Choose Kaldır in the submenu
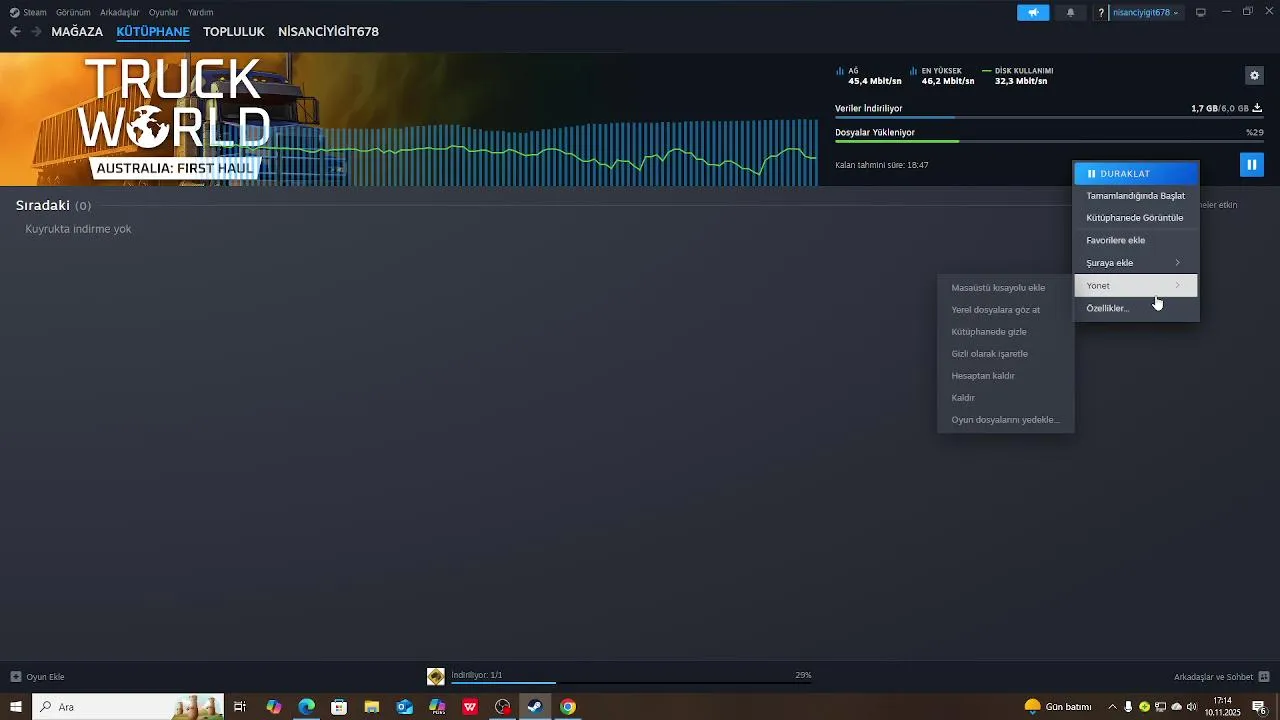The height and width of the screenshot is (720, 1280). (x=1006, y=398)
